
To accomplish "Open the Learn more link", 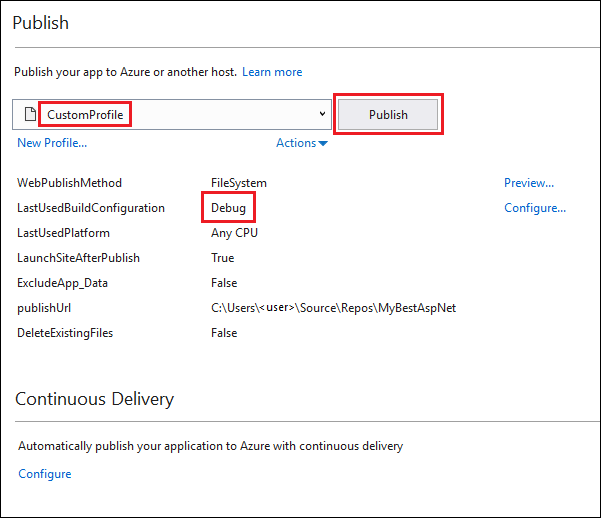I will pyautogui.click(x=272, y=72).
